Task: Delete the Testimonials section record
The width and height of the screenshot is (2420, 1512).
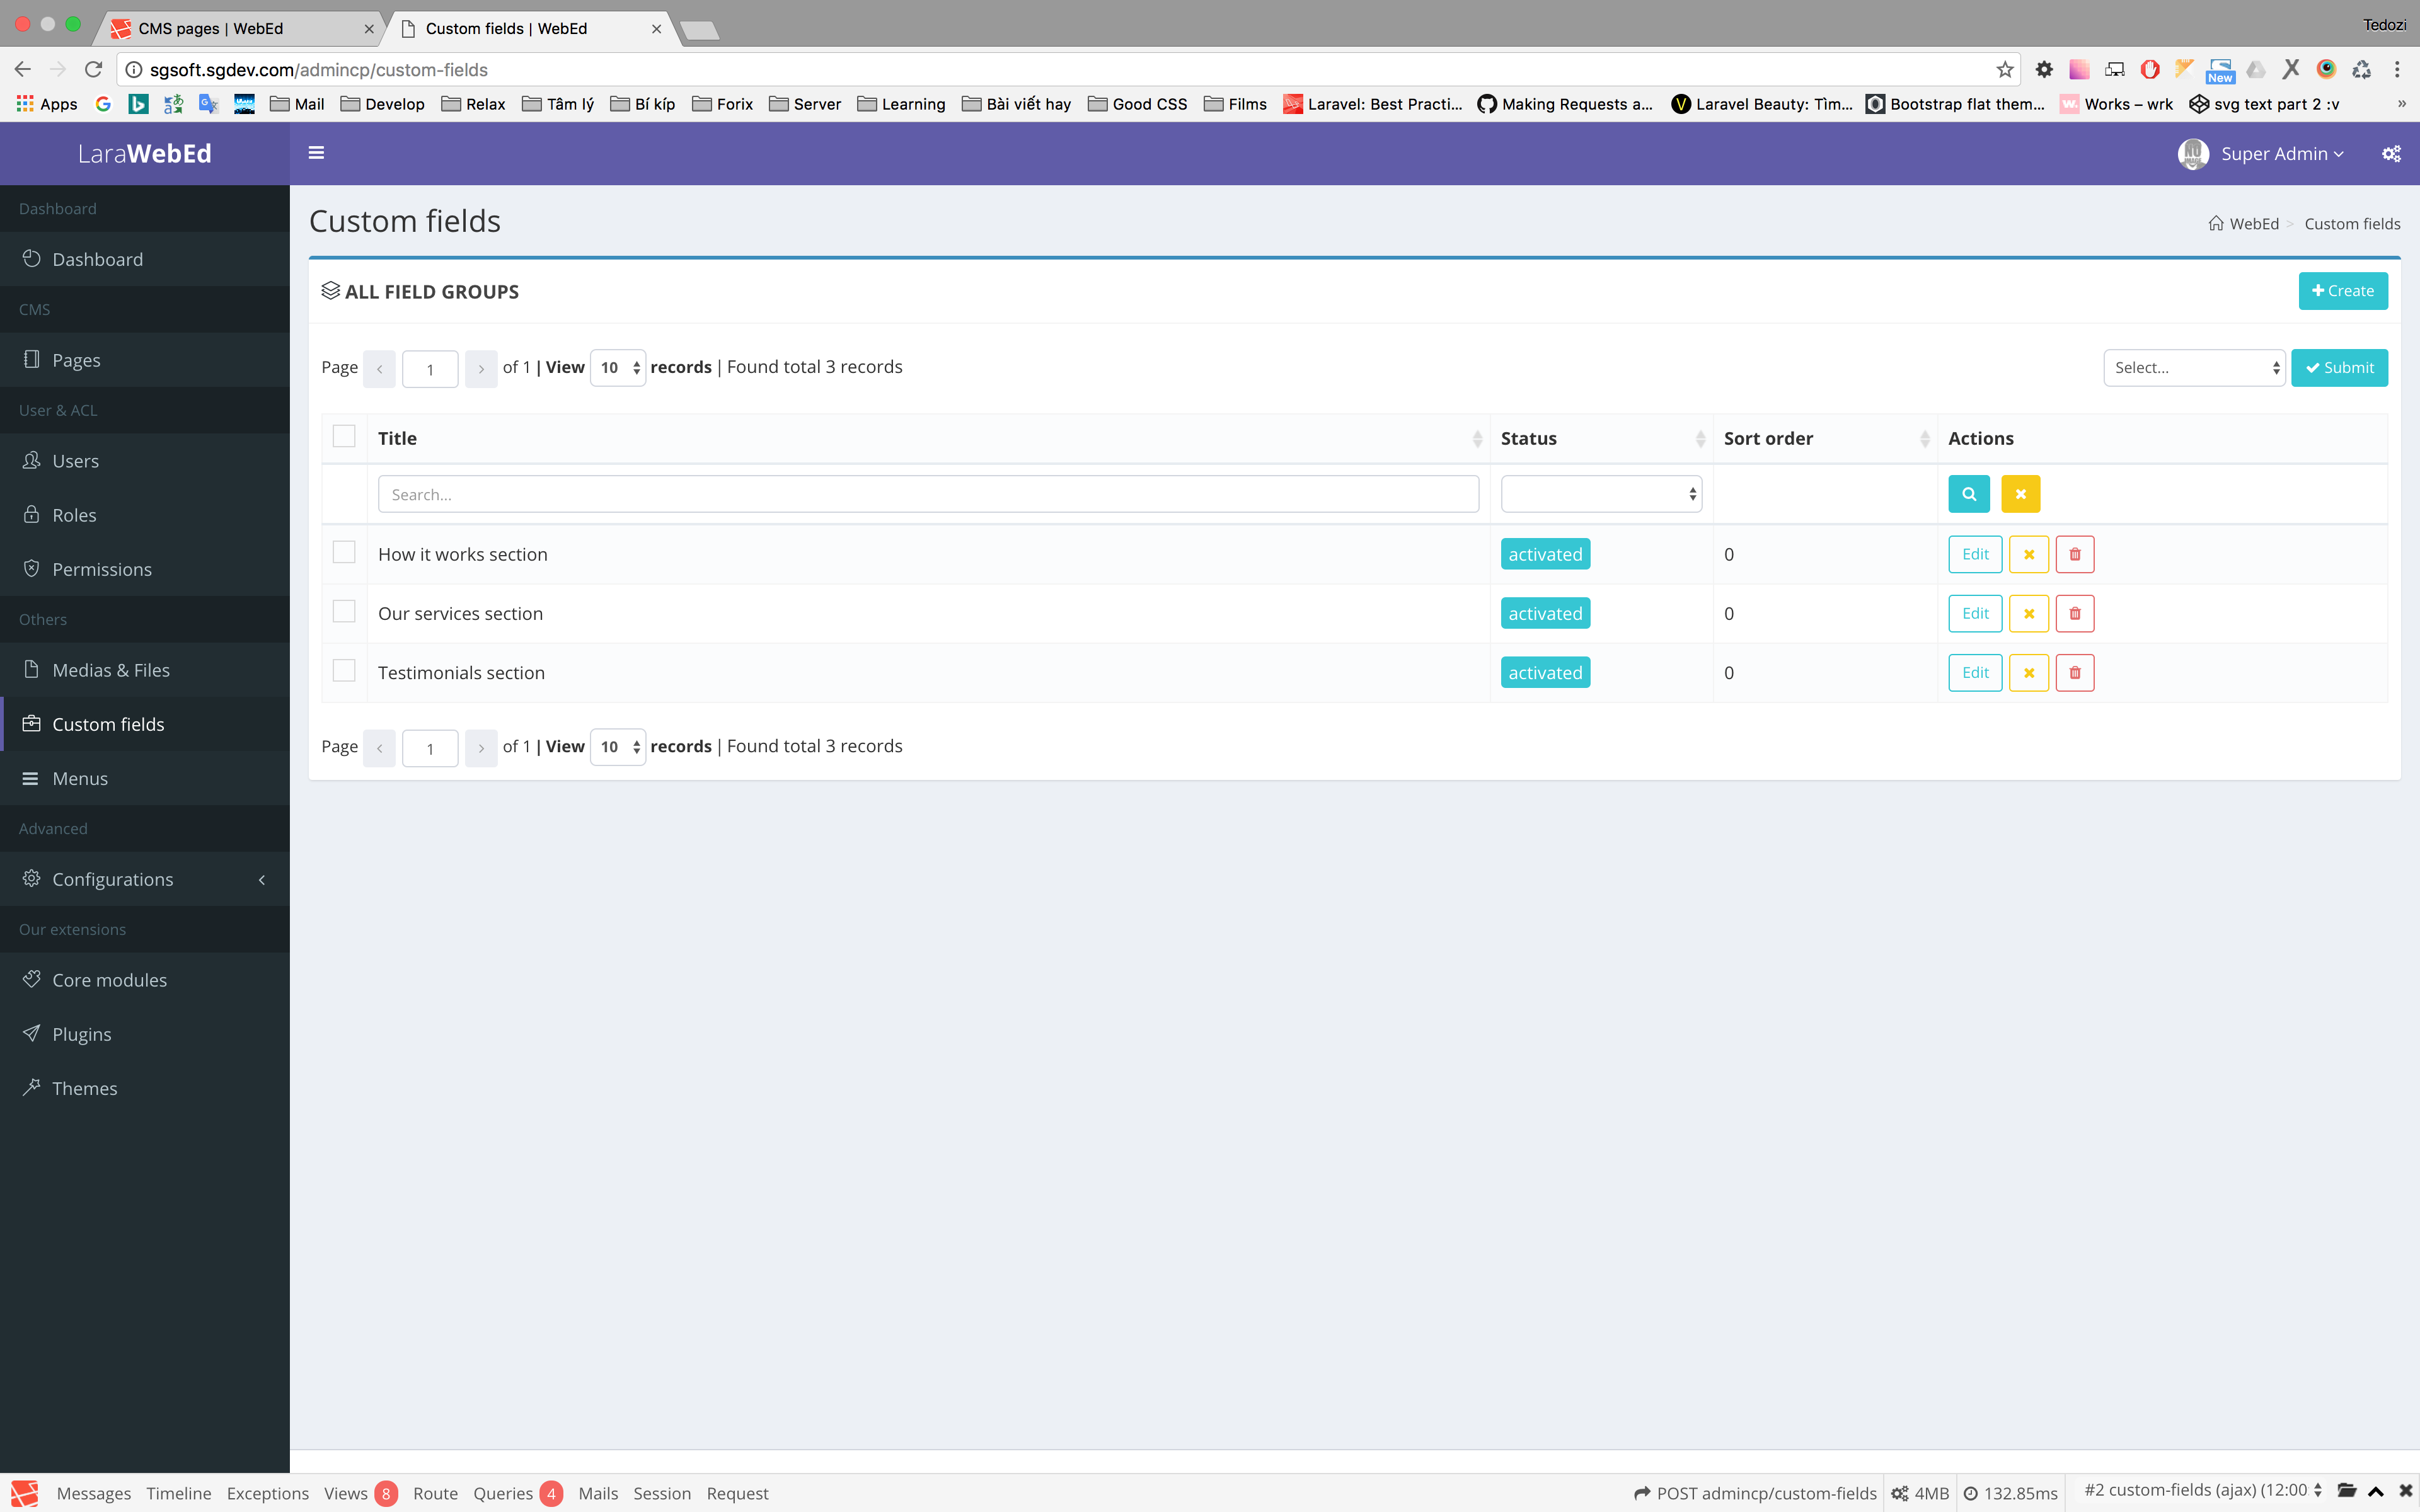Action: 2074,673
